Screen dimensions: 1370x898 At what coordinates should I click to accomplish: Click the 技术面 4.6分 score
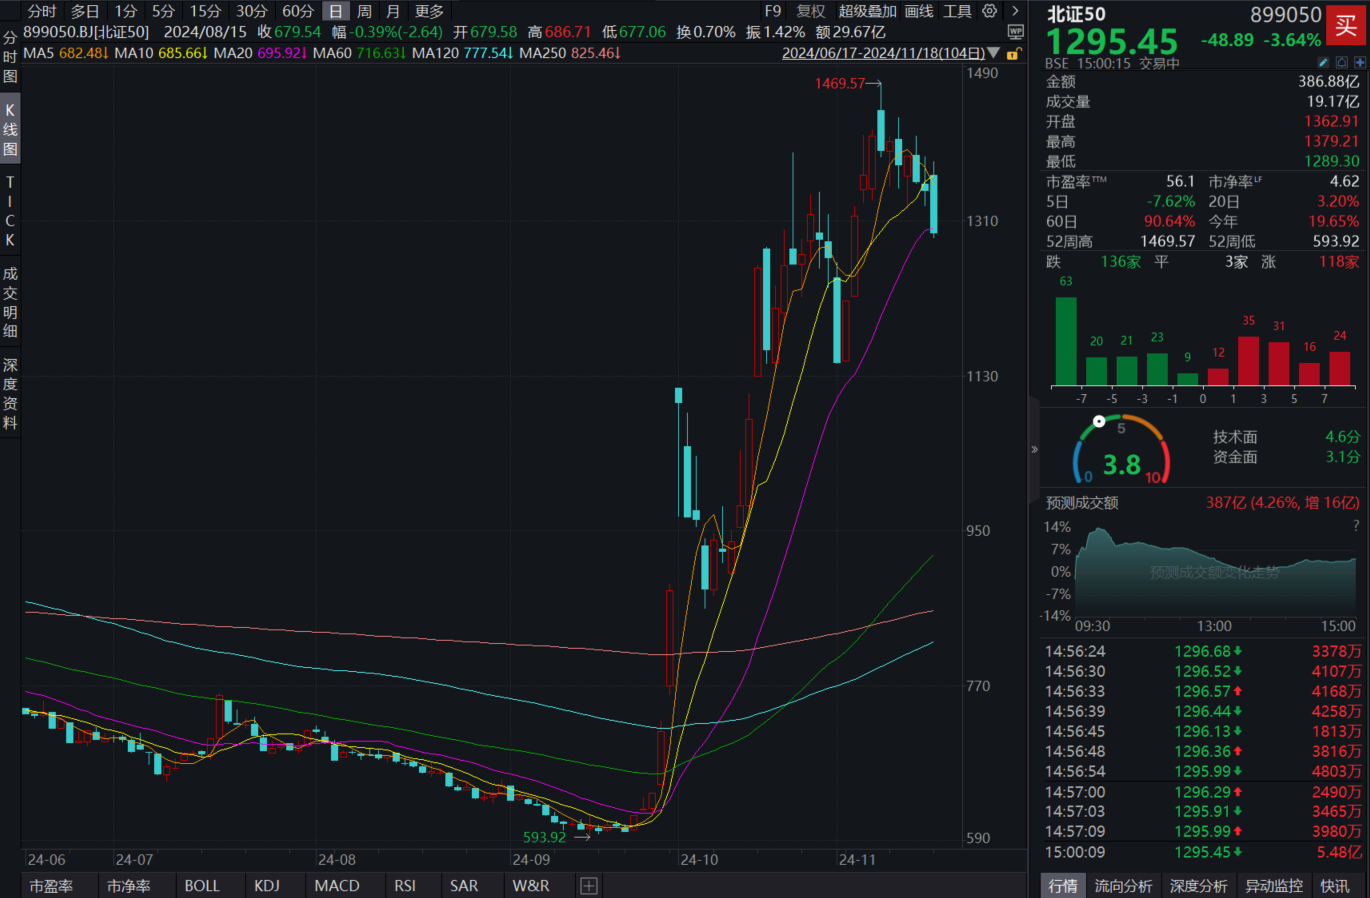(x=1286, y=437)
